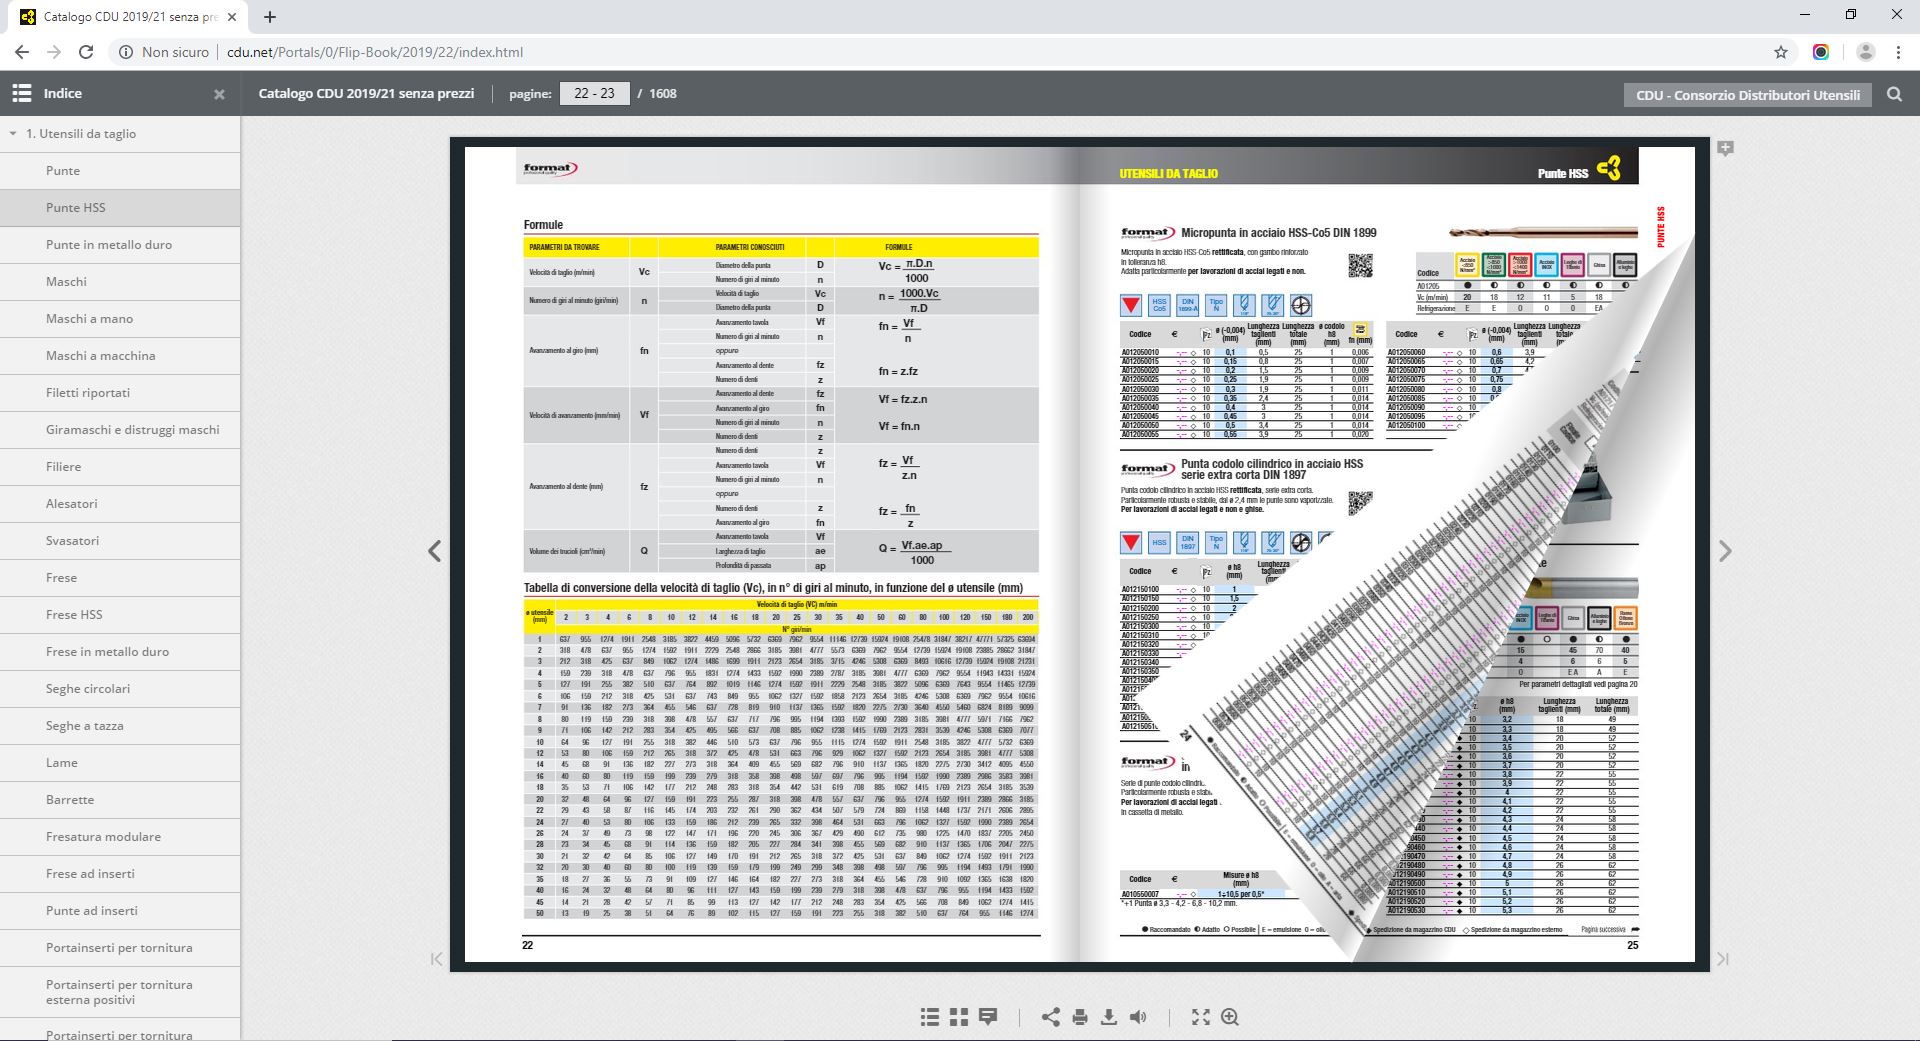Click the Indice panel title
This screenshot has width=1920, height=1041.
pos(62,93)
